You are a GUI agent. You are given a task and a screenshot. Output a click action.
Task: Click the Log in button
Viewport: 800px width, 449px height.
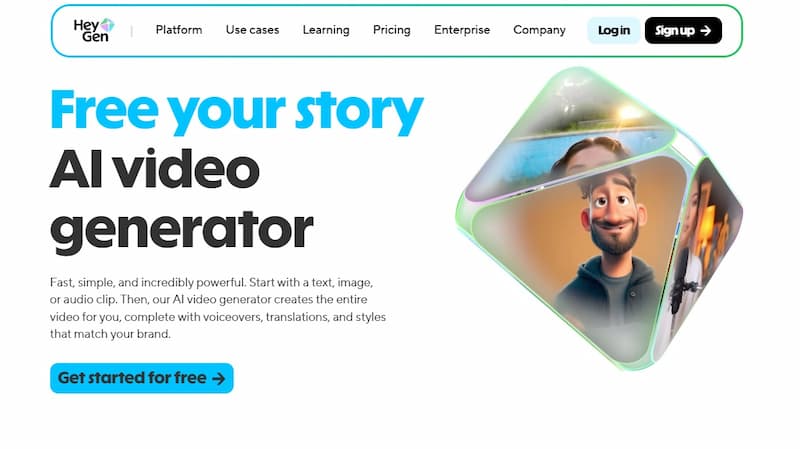coord(614,31)
